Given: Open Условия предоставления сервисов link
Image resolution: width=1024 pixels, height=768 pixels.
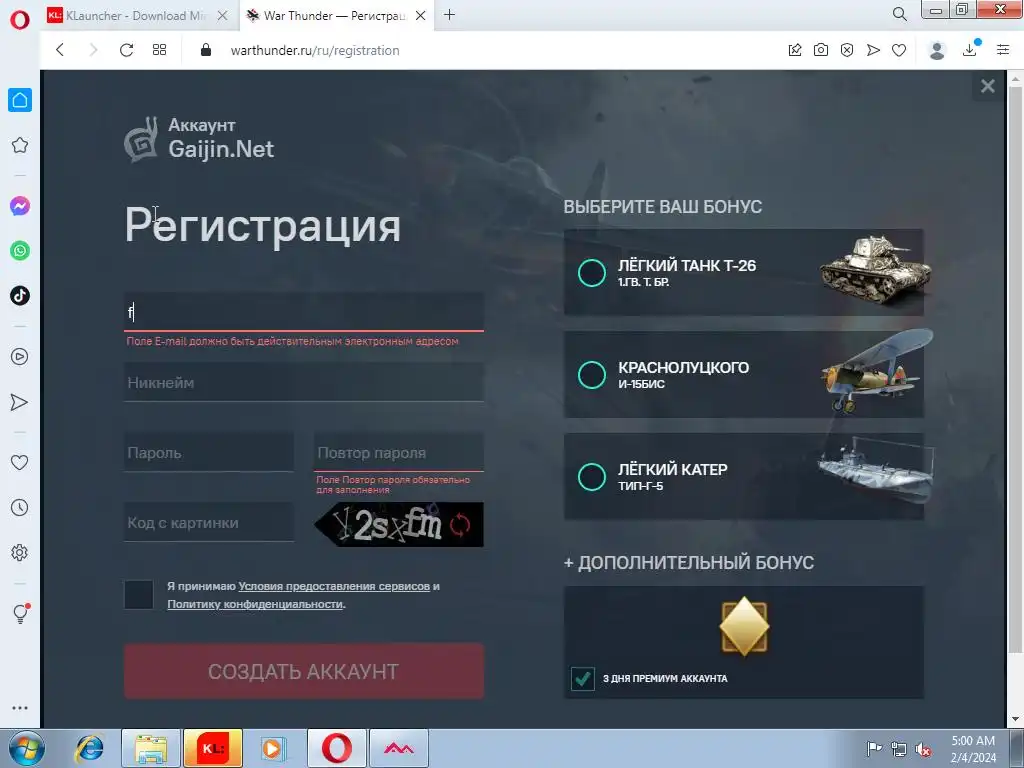Looking at the screenshot, I should pos(334,586).
